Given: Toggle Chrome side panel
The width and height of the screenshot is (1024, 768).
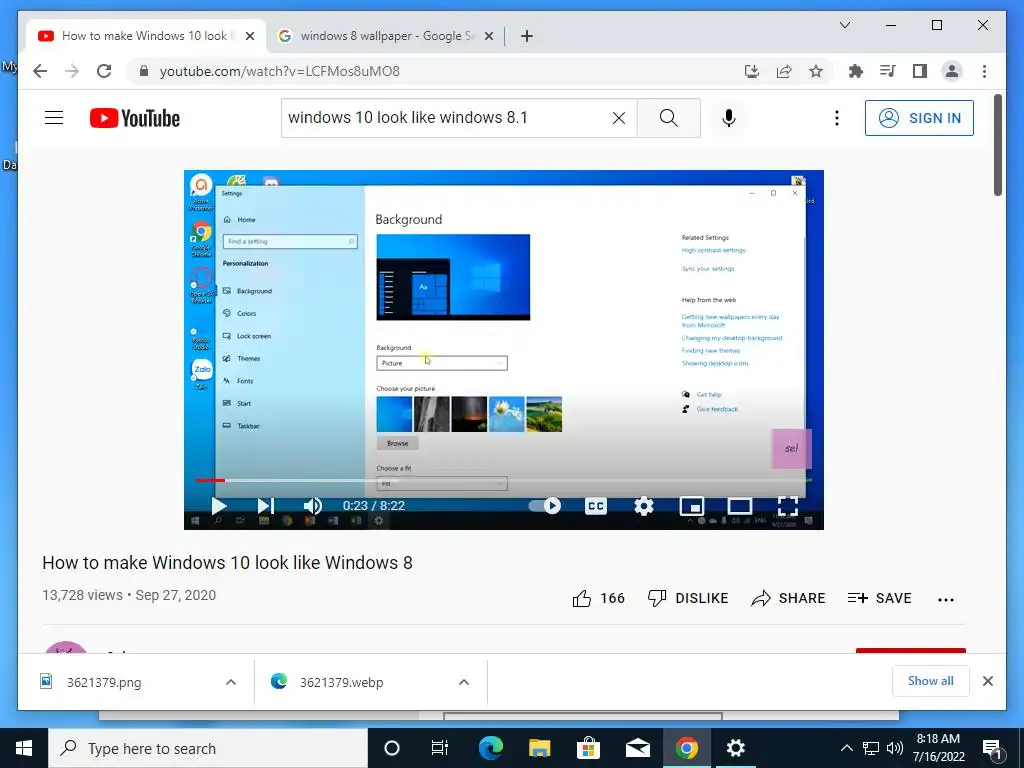Looking at the screenshot, I should coord(920,71).
